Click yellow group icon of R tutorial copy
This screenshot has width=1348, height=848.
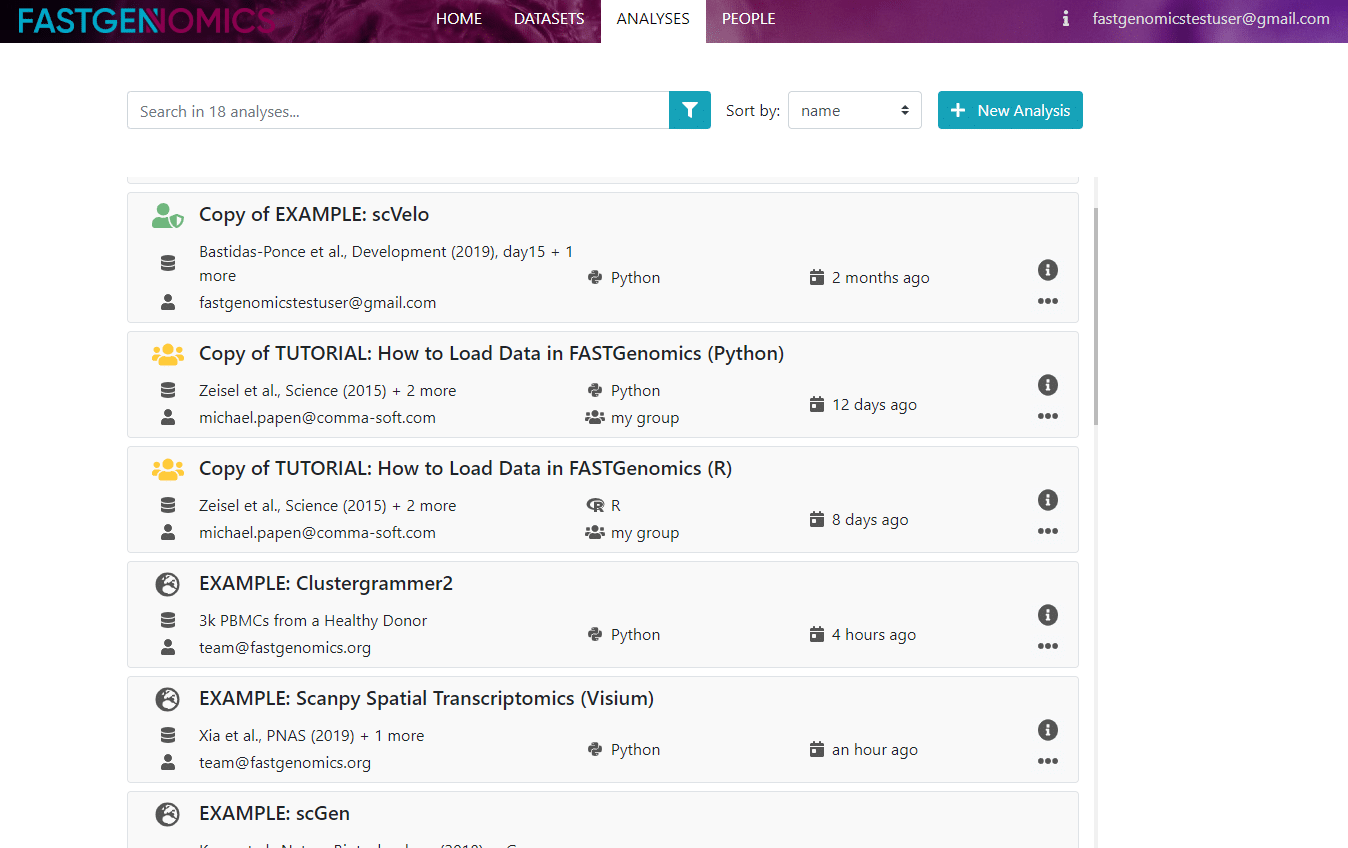[168, 469]
